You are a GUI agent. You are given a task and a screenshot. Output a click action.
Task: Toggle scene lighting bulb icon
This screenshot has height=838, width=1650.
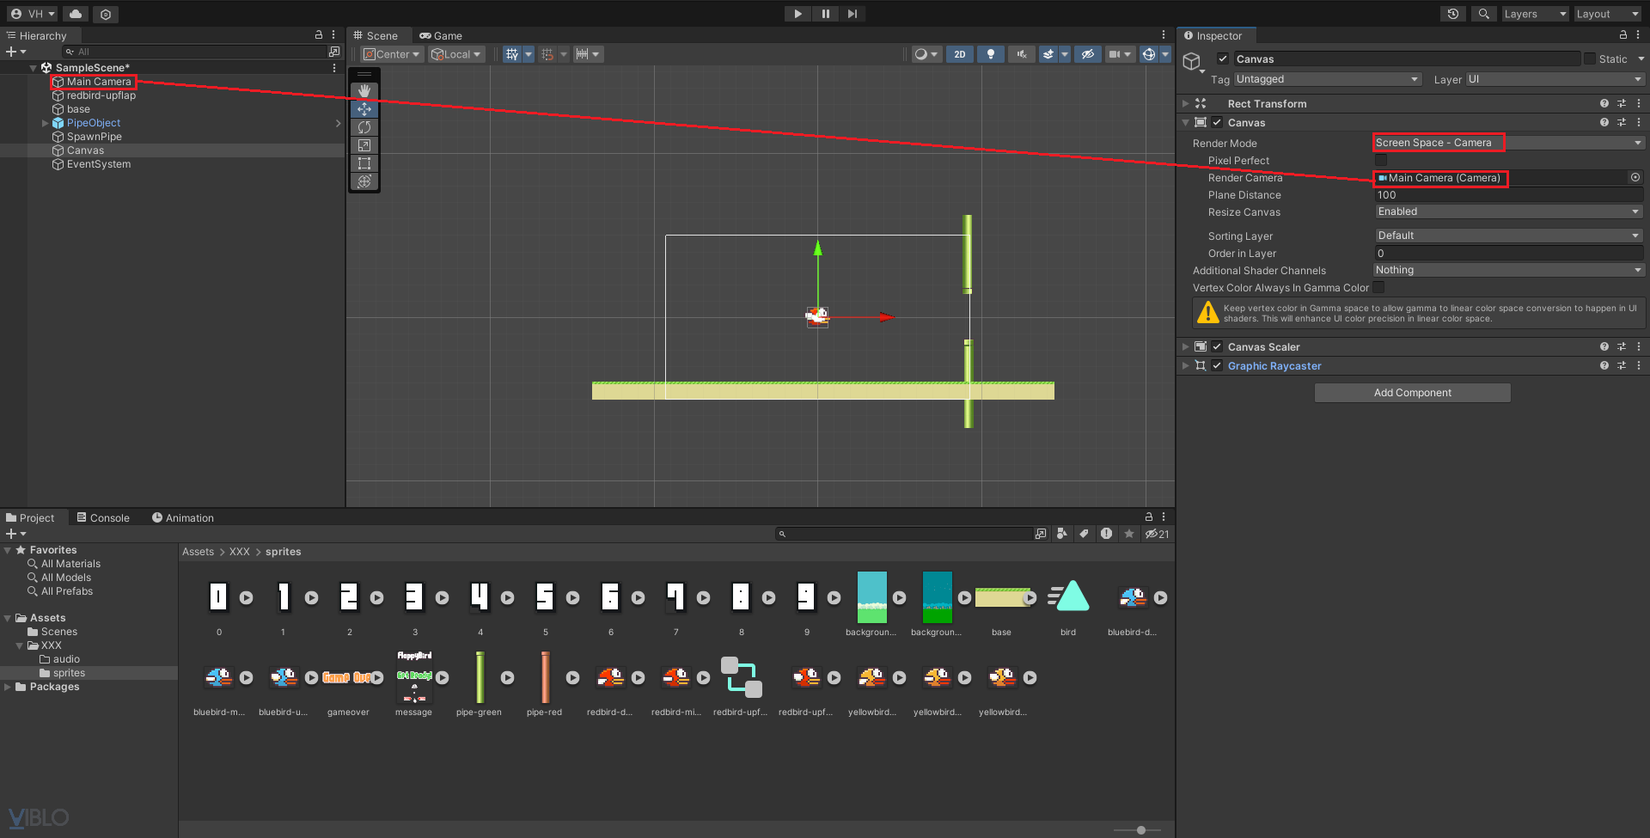(990, 54)
